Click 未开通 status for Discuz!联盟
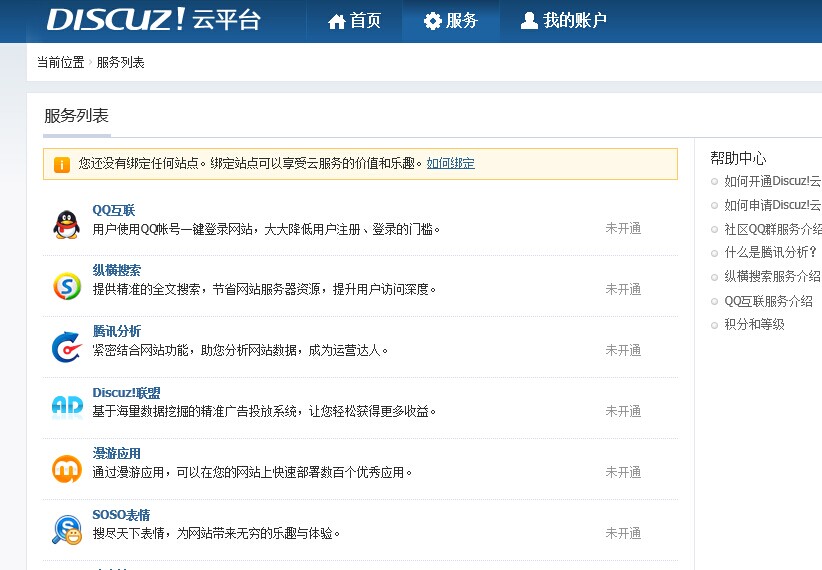822x570 pixels. pos(623,411)
